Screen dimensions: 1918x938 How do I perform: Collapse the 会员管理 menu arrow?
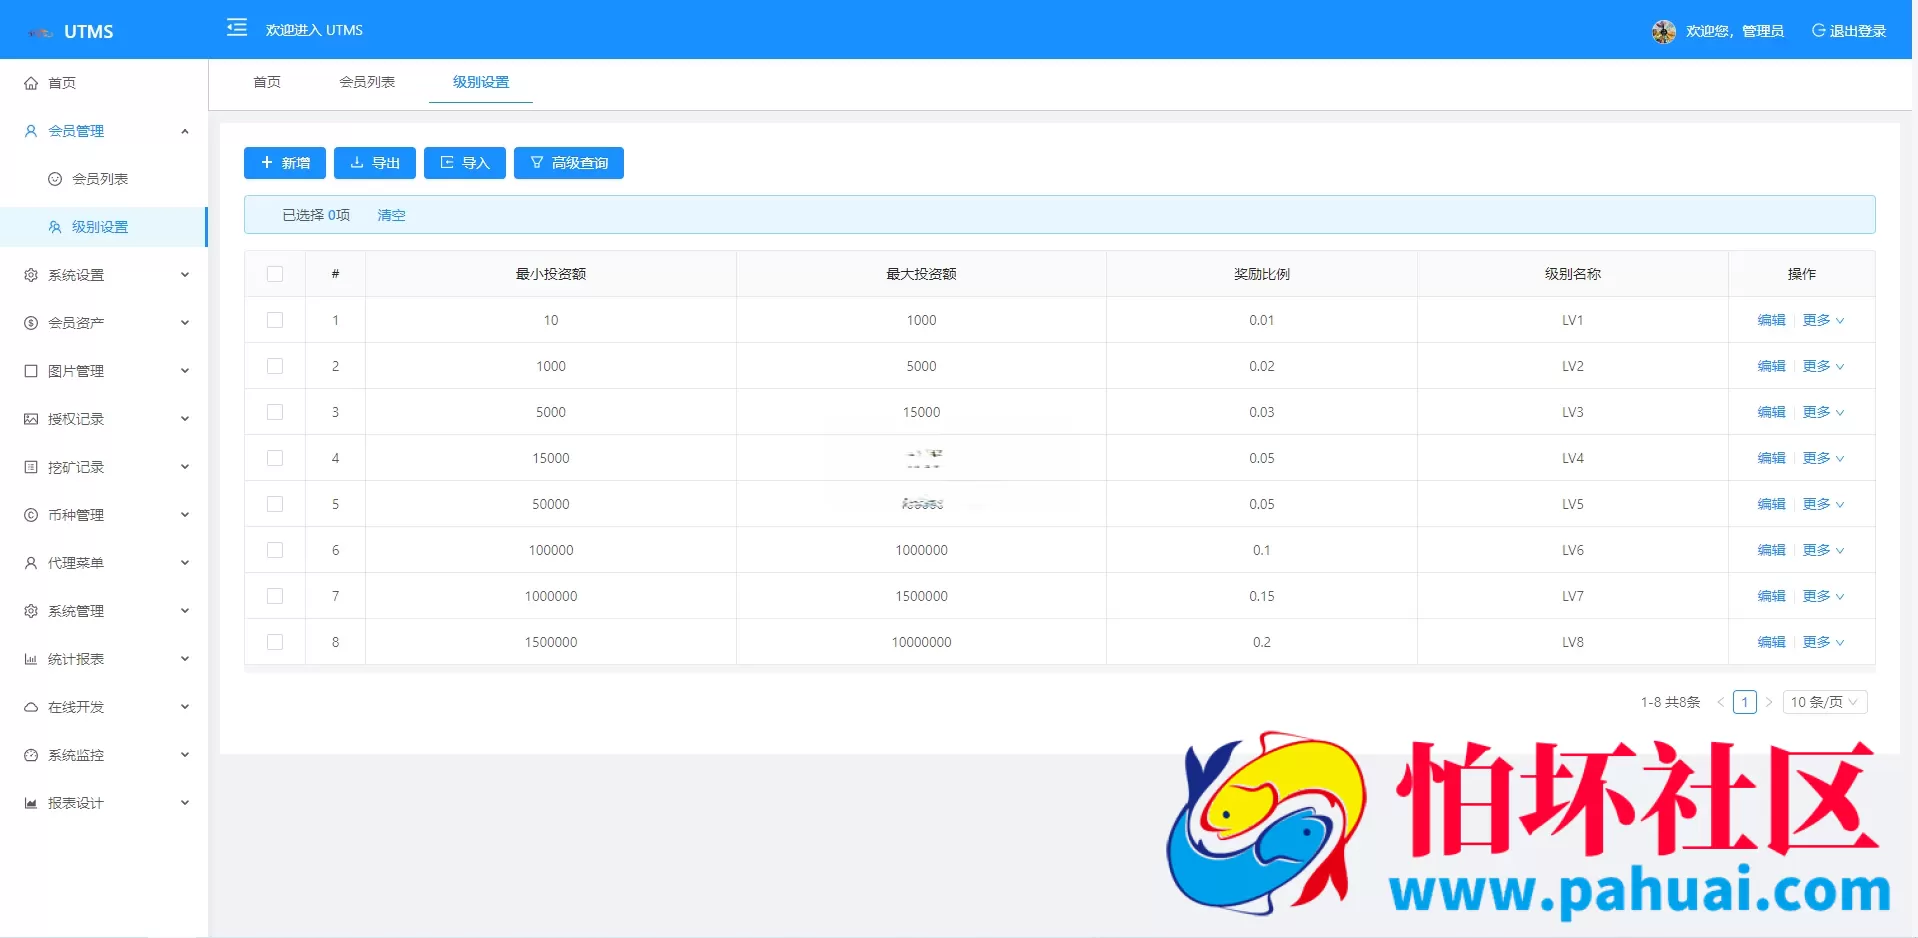[185, 131]
